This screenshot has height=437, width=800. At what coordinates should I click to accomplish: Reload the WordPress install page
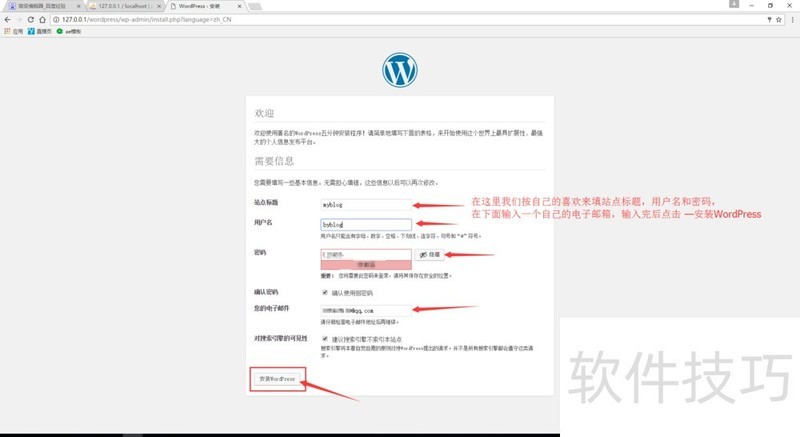31,19
